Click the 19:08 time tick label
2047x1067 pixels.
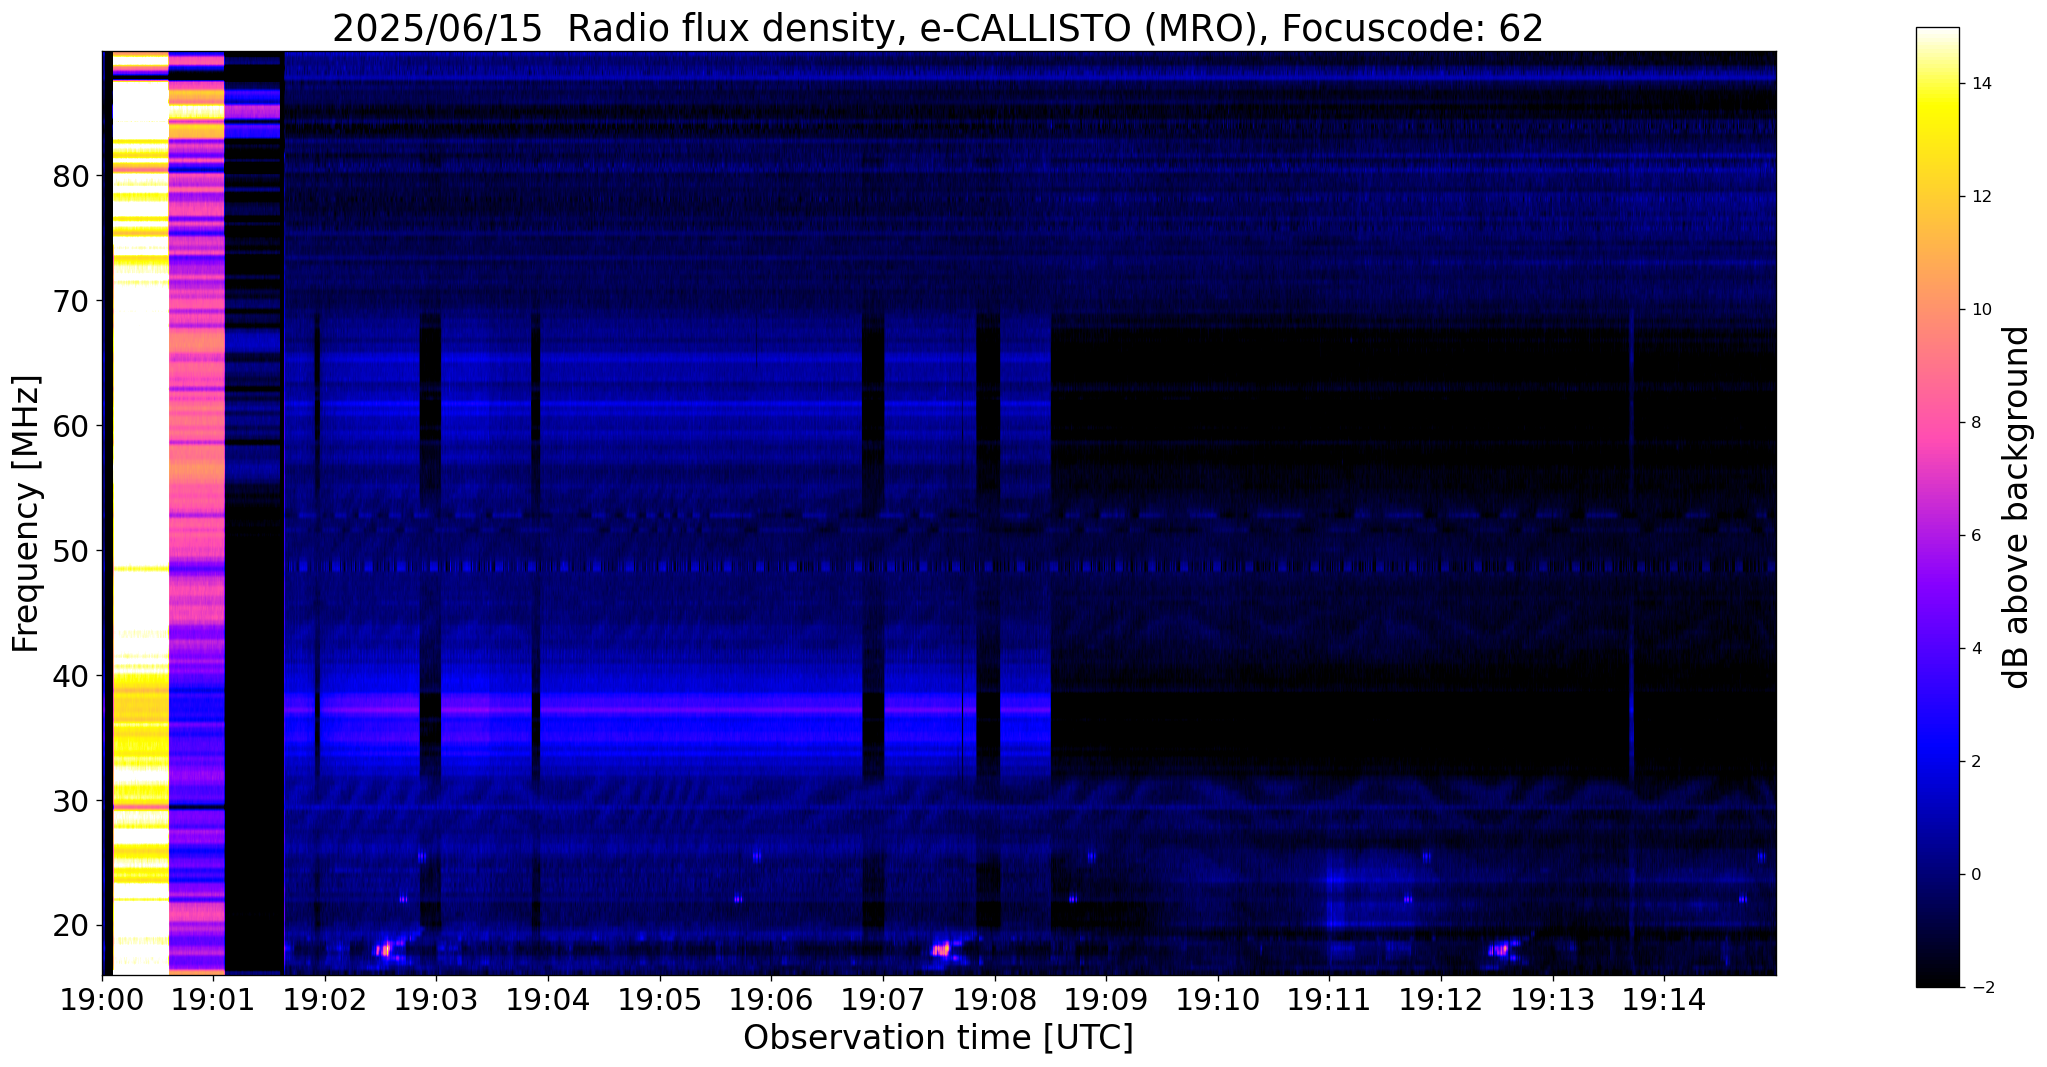[x=994, y=999]
